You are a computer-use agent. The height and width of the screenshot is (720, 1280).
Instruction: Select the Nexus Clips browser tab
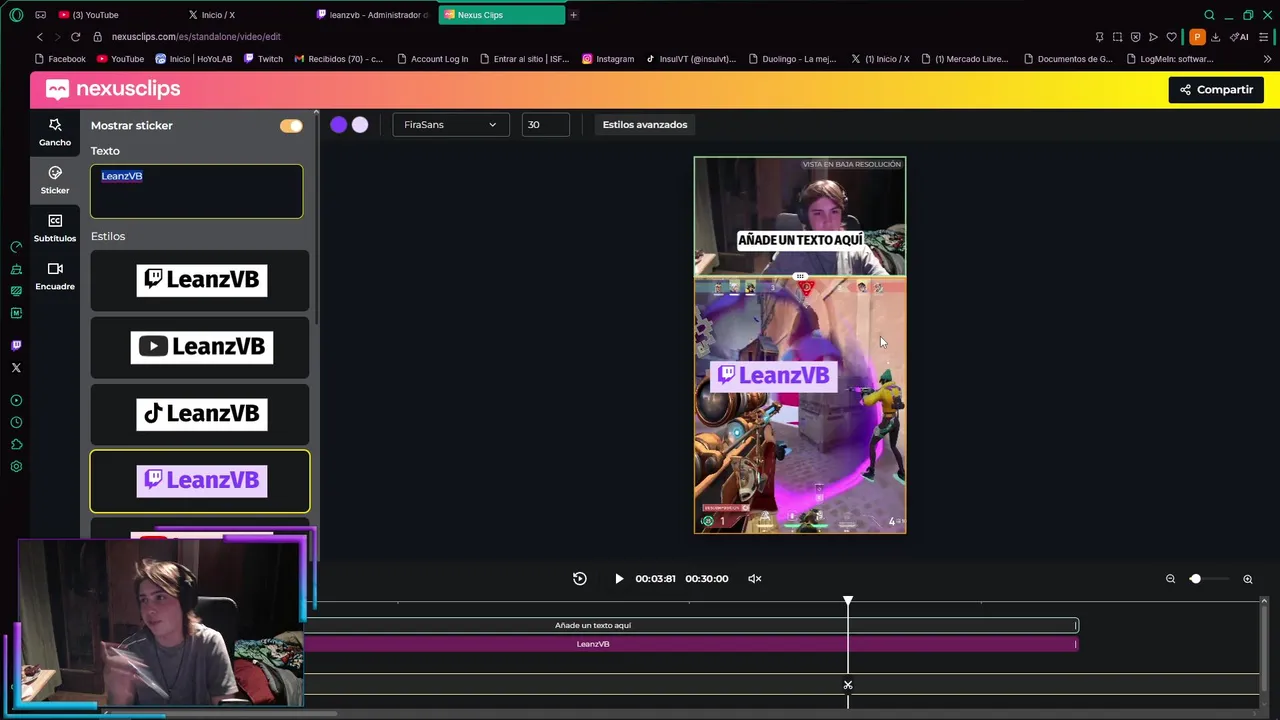tap(500, 15)
